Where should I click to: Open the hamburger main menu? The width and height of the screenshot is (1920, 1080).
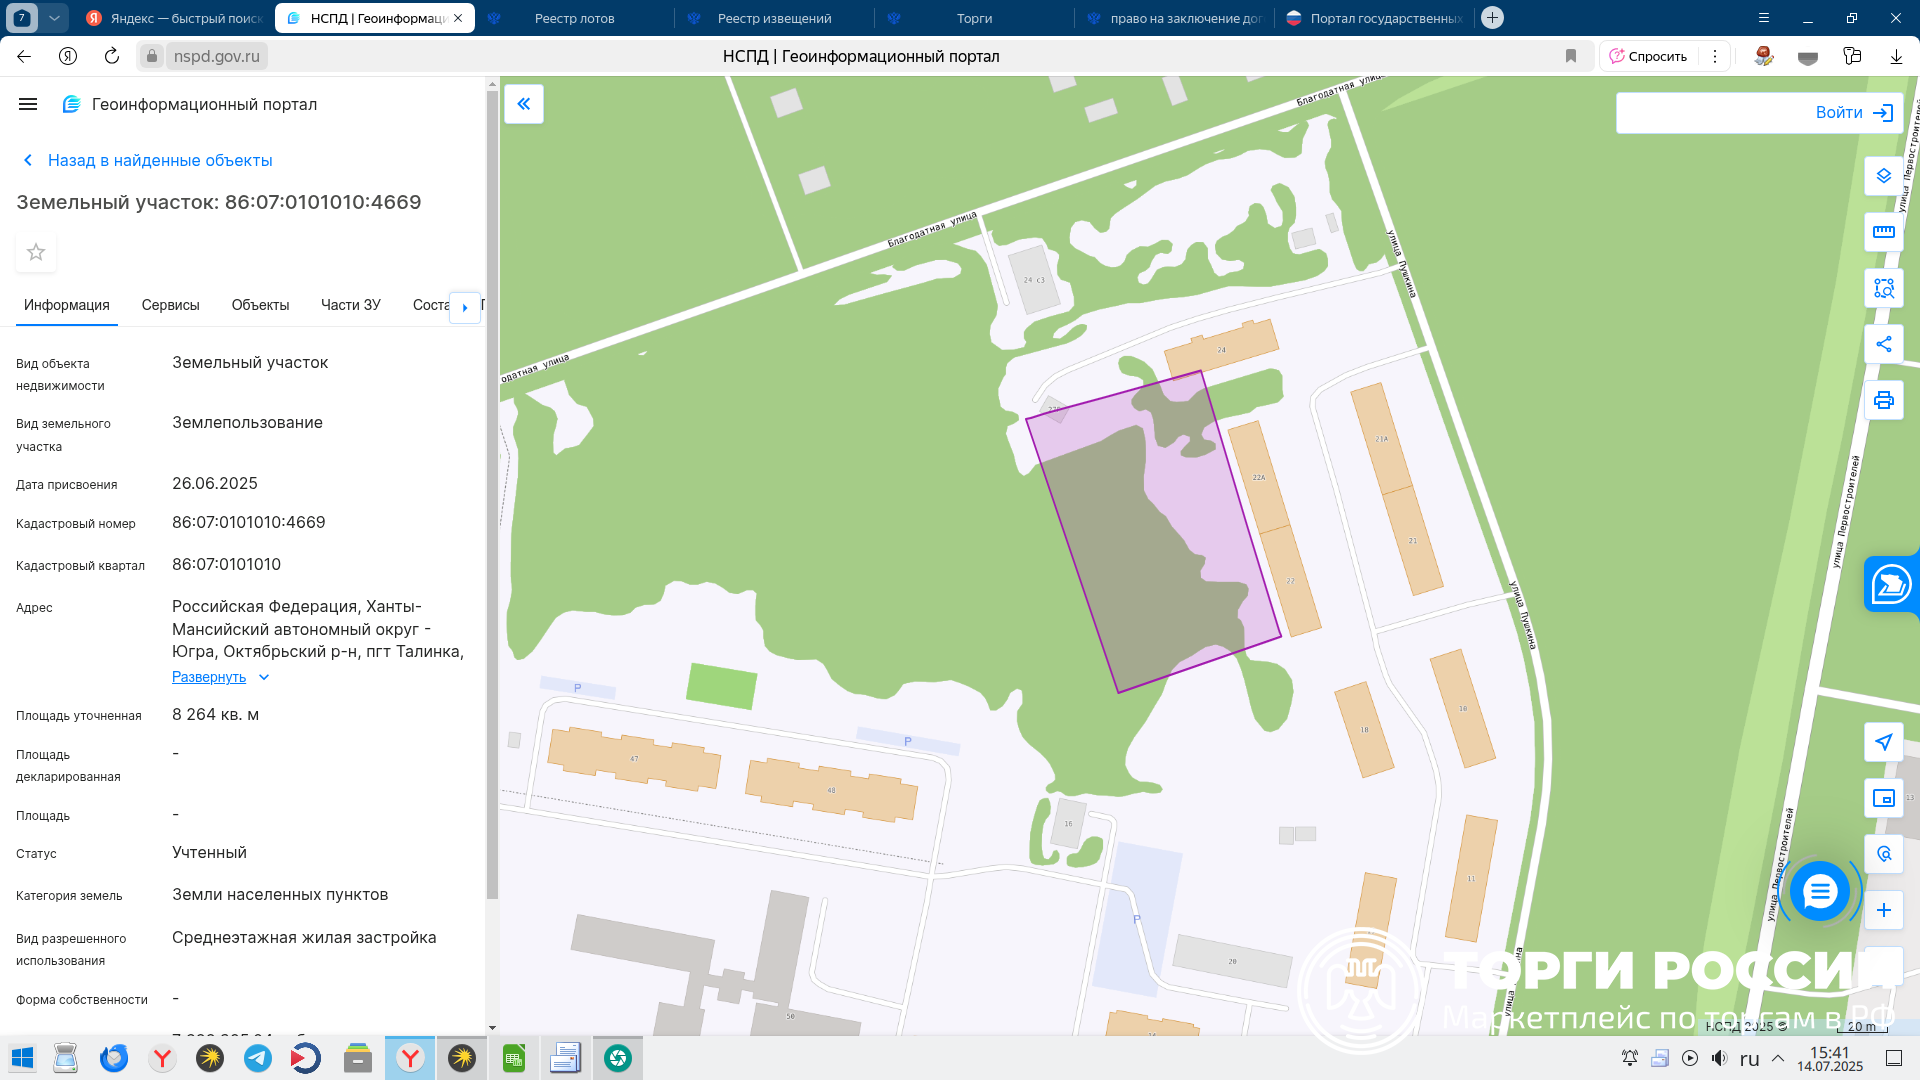click(28, 104)
